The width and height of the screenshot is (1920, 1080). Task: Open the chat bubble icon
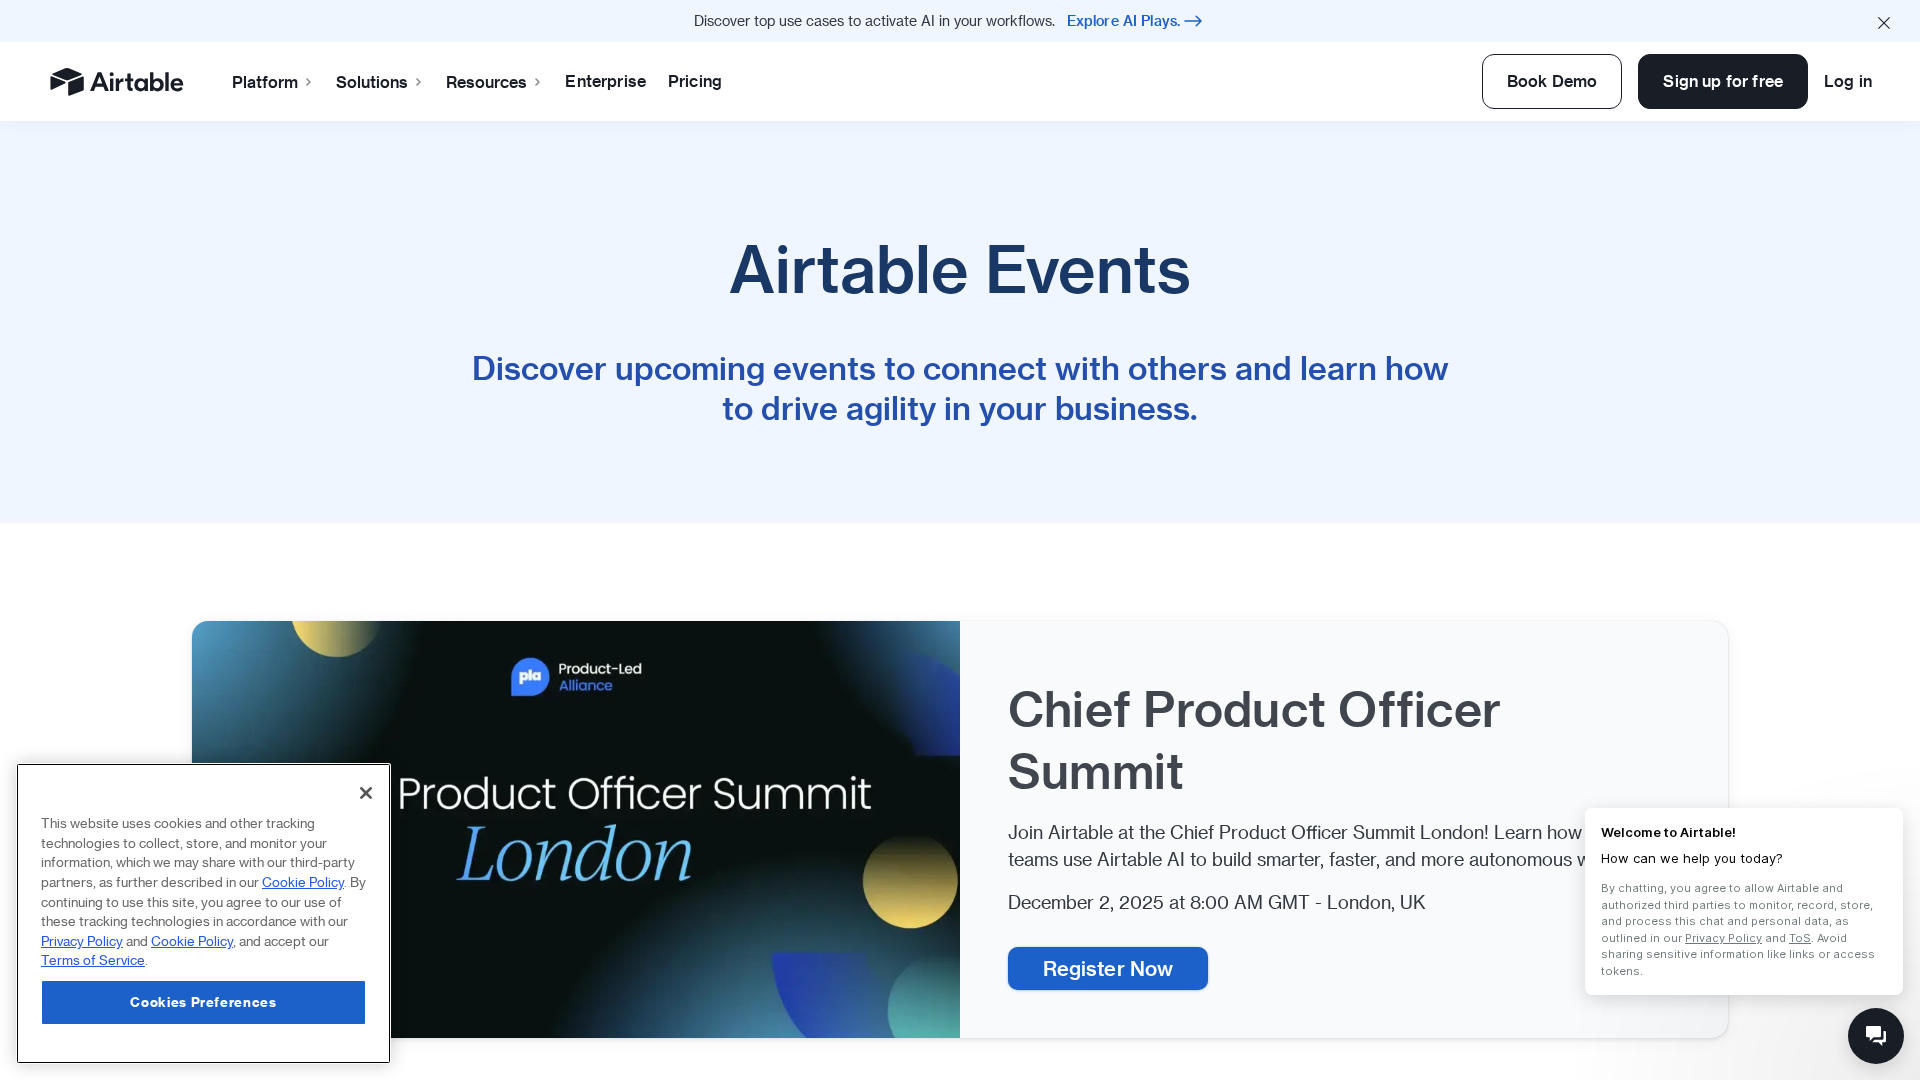[1875, 1035]
